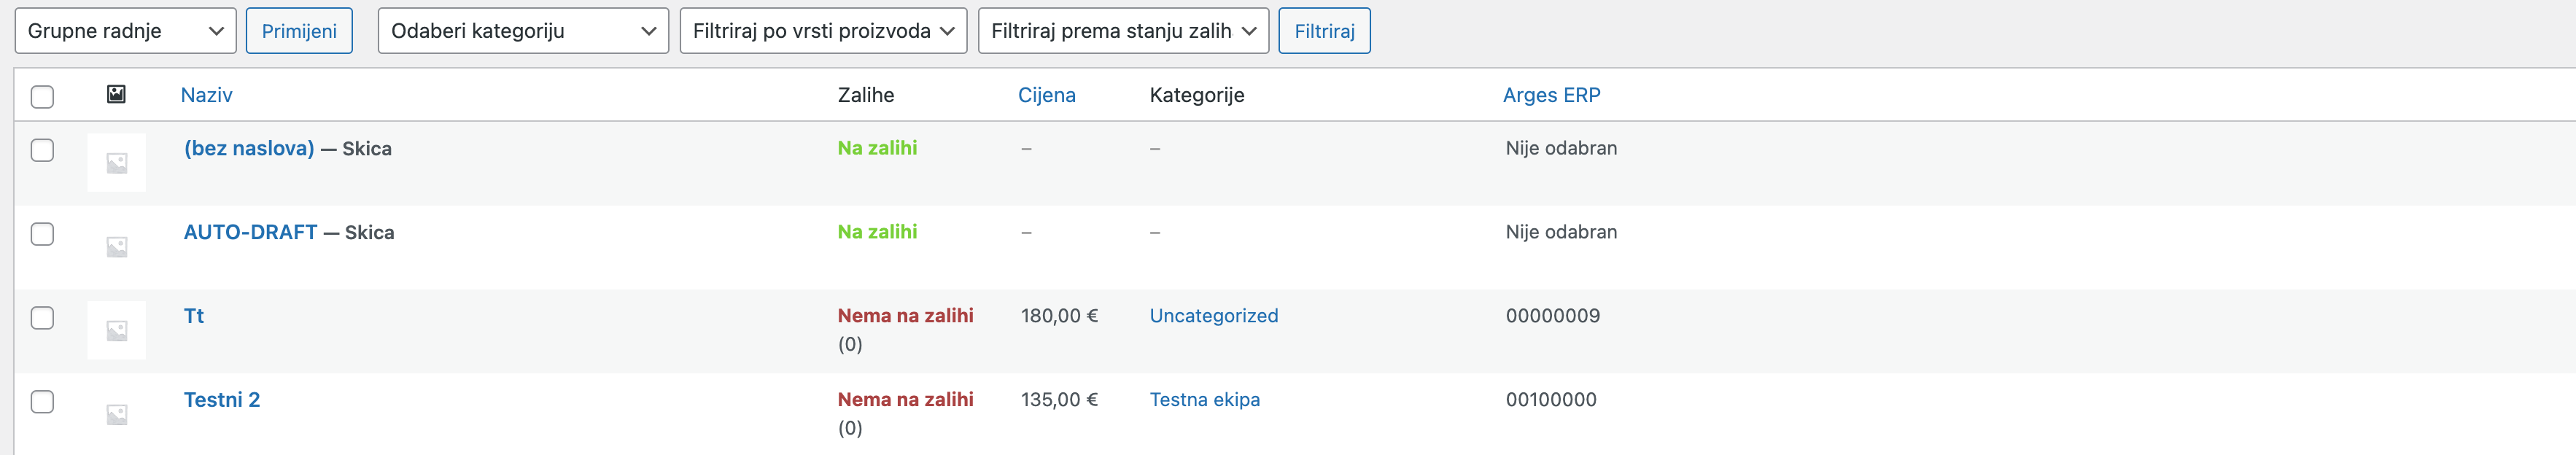Open the Filtriraj prema stanju zaliha dropdown
The width and height of the screenshot is (2576, 455).
click(1122, 31)
